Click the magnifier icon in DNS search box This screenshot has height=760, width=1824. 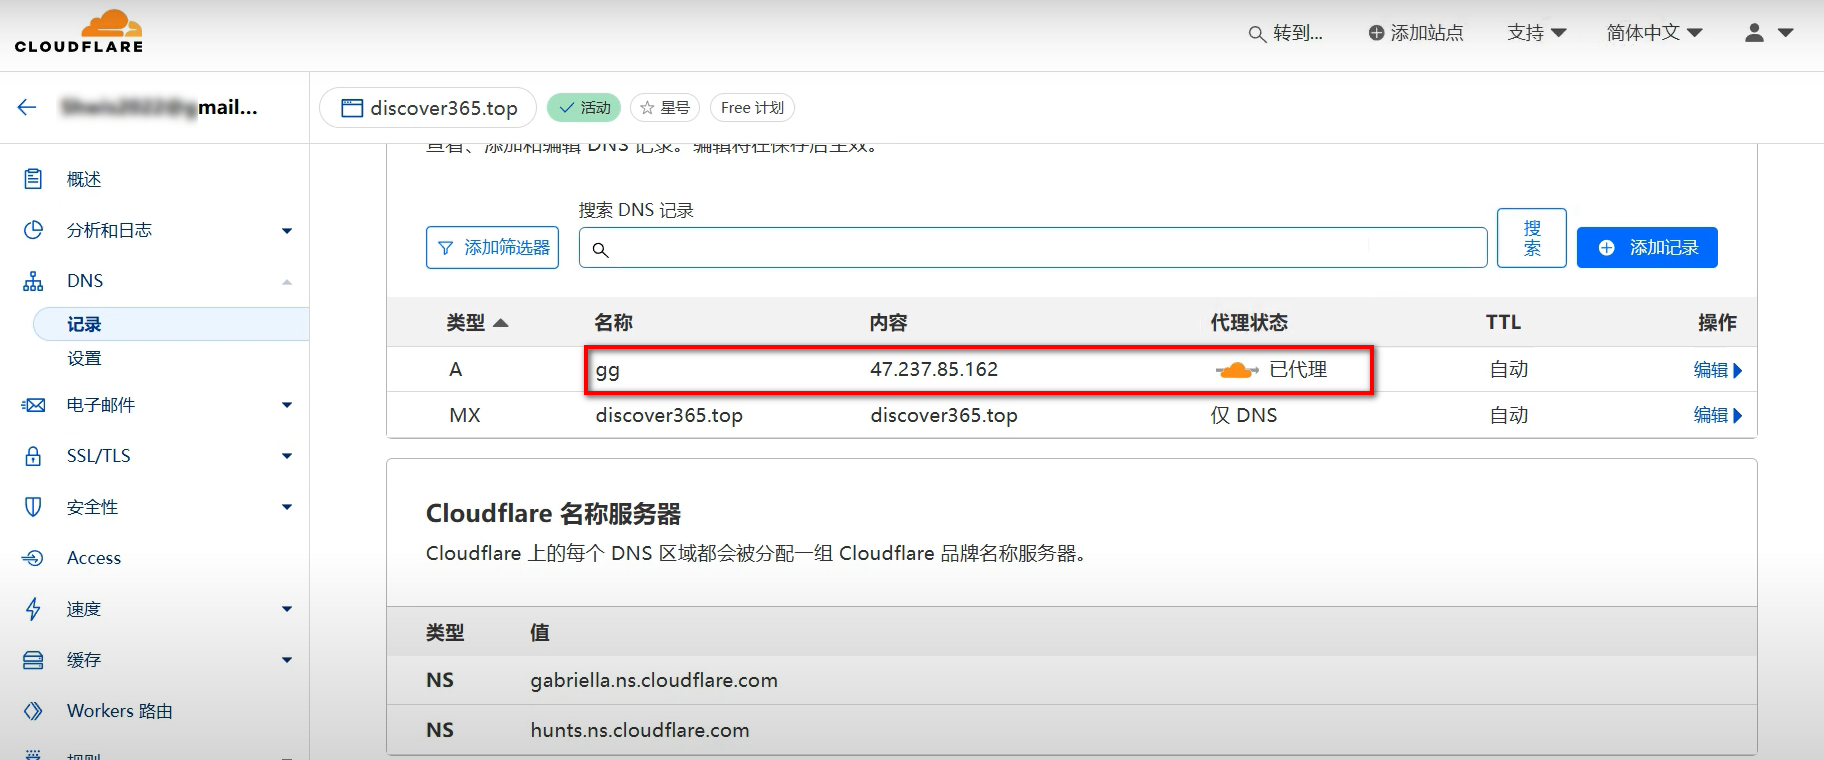(x=600, y=249)
